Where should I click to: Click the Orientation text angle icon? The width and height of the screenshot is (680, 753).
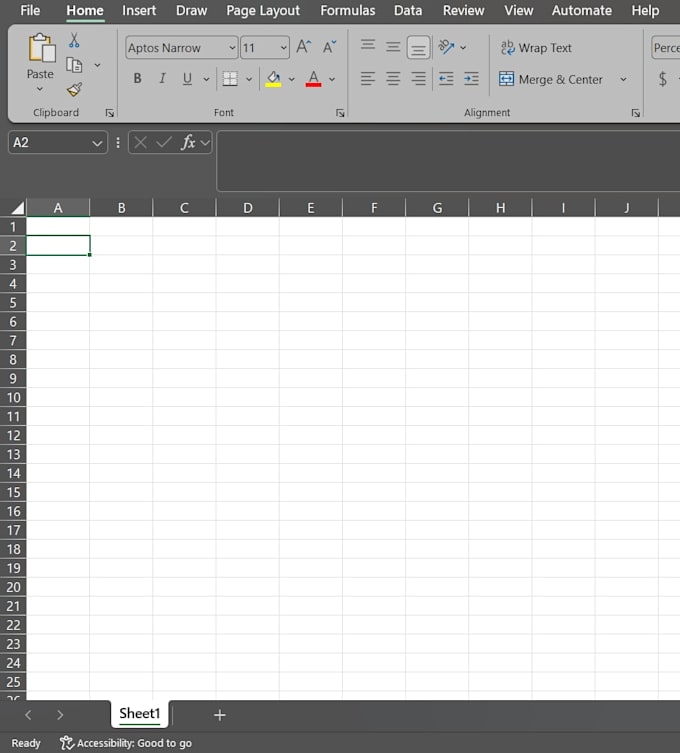pyautogui.click(x=446, y=47)
